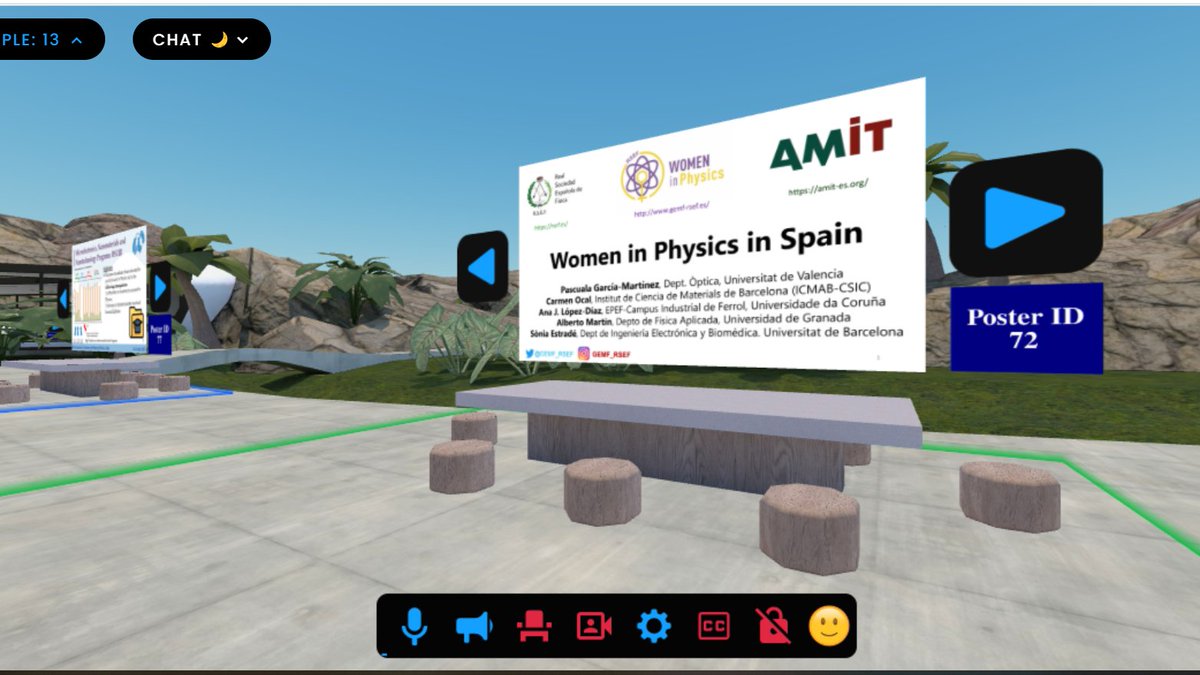Click the Real Sociedad Española de Física crest
1200x675 pixels.
(x=540, y=192)
